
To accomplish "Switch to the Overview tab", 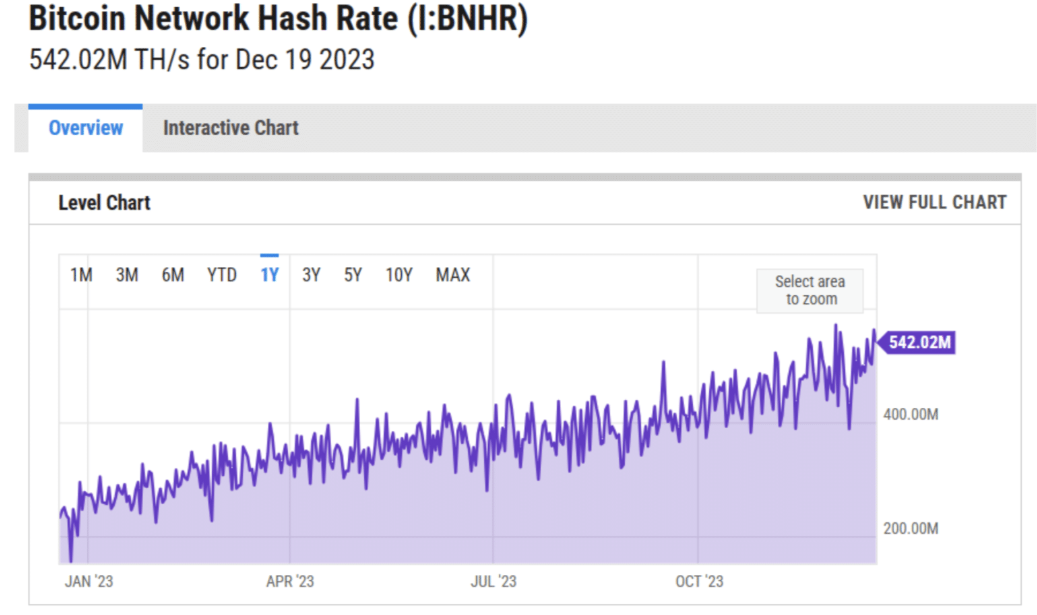I will [x=86, y=128].
